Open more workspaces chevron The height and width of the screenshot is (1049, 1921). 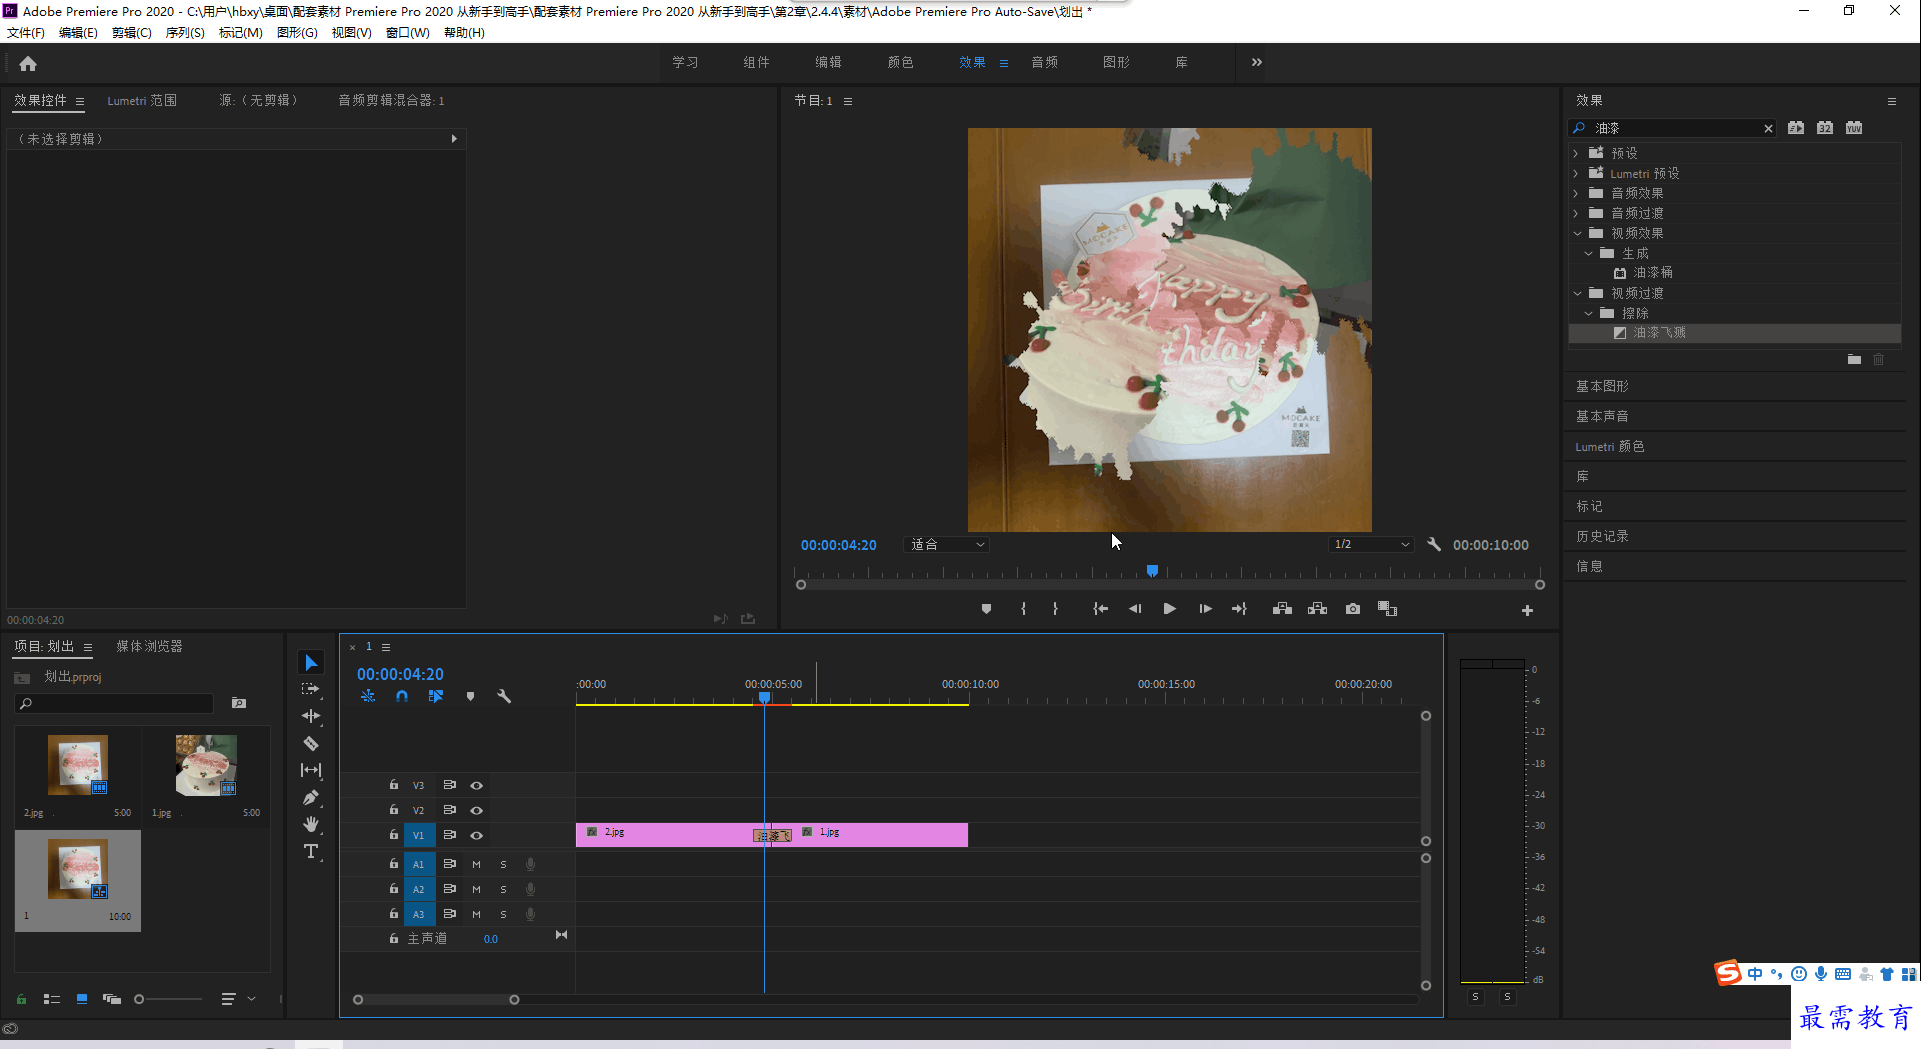tap(1257, 62)
